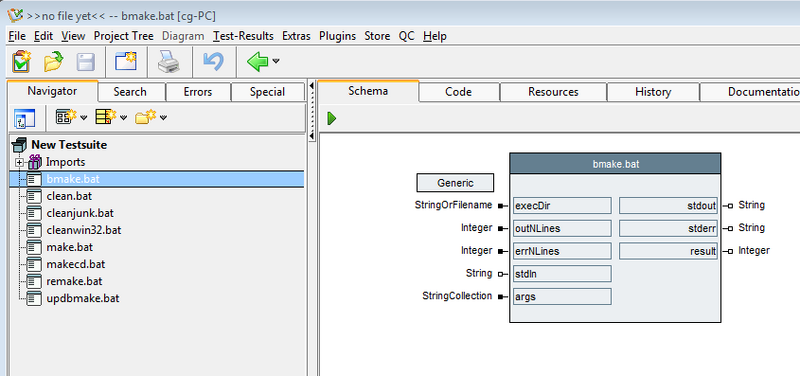Open the dropdown beside the green Back arrow
Screen dimensions: 800x376
(276, 61)
